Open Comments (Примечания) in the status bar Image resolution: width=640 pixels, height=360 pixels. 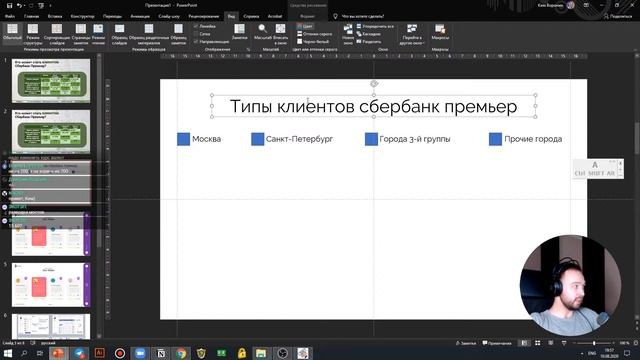[x=497, y=343]
